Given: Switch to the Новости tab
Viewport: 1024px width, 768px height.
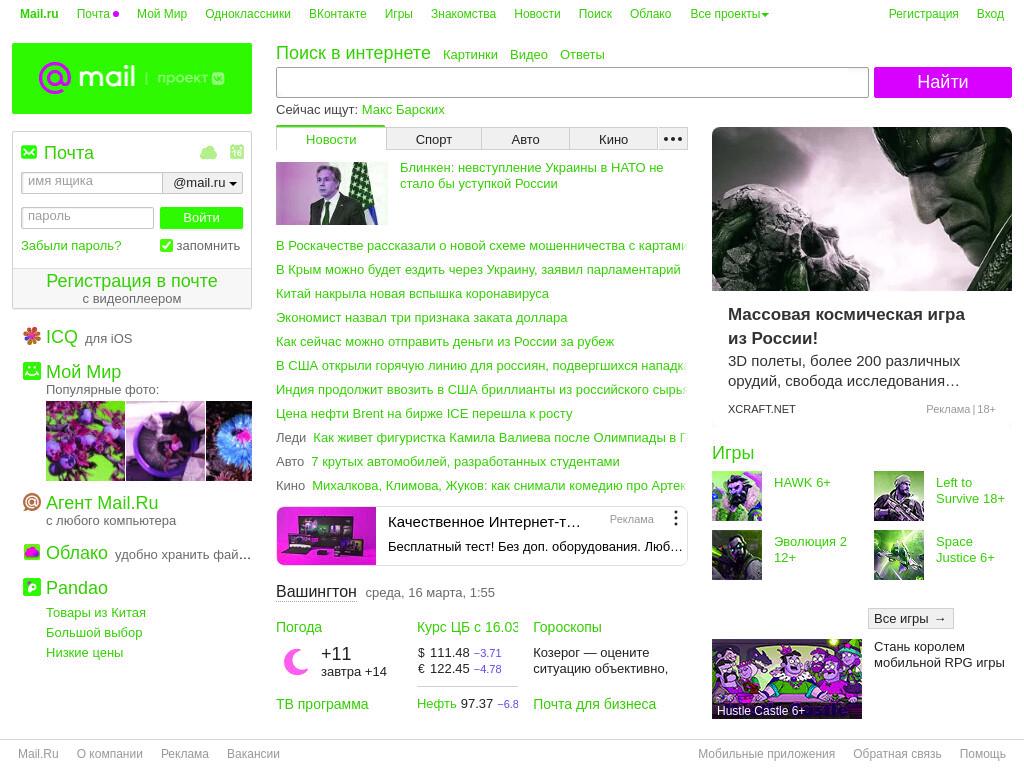Looking at the screenshot, I should click(x=331, y=139).
